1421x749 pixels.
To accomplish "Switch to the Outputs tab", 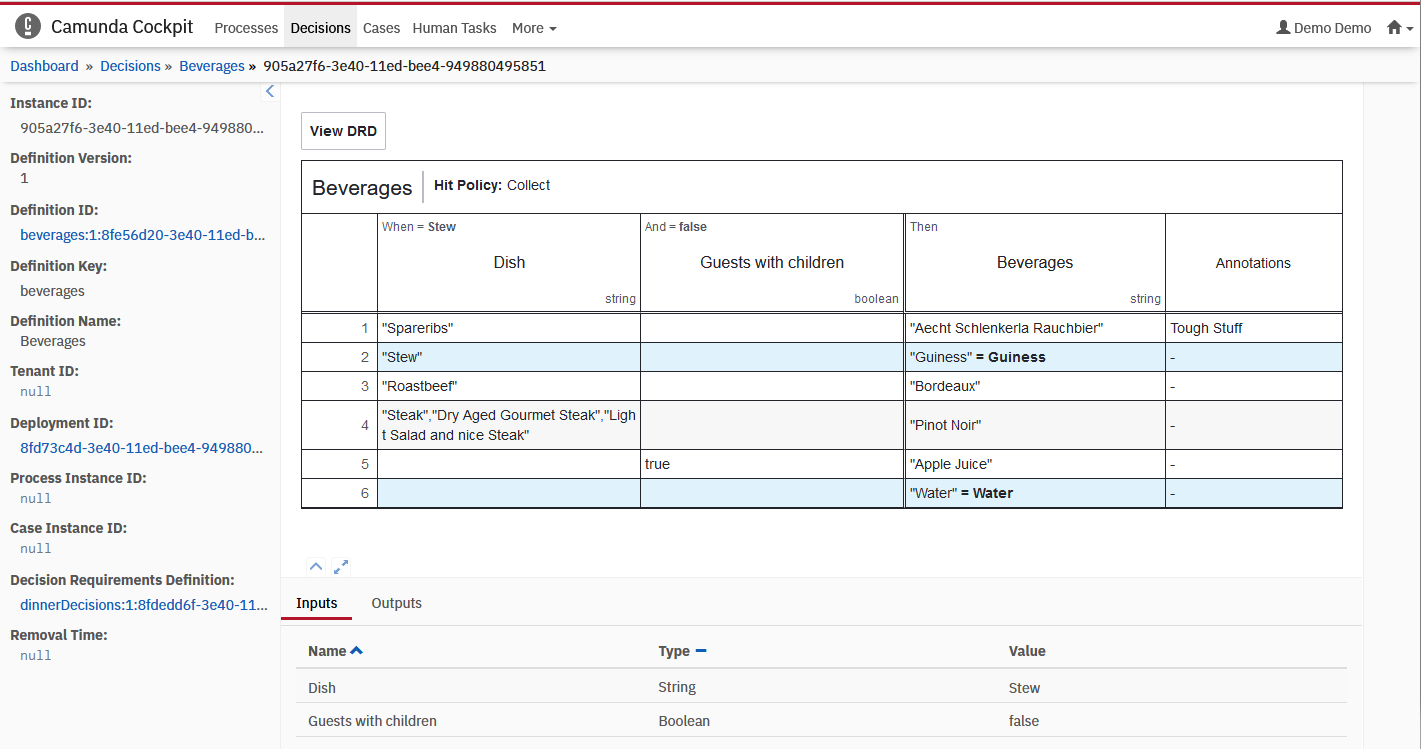I will coord(396,603).
